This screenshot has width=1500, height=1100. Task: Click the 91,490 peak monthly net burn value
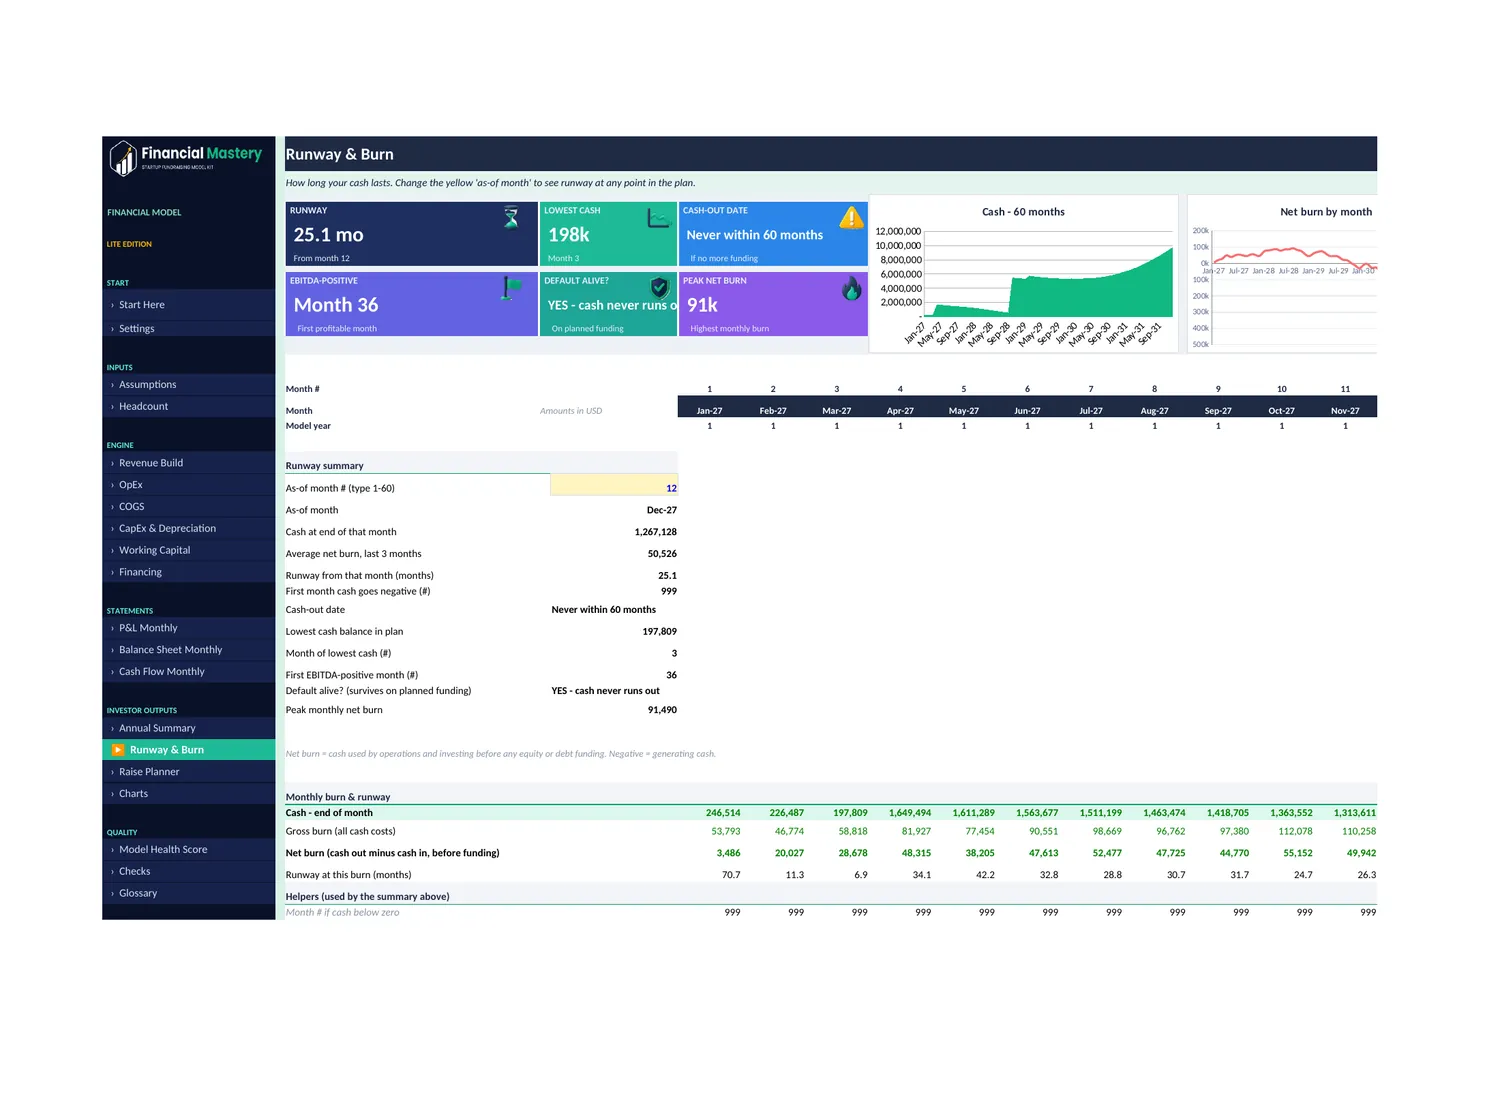[662, 710]
